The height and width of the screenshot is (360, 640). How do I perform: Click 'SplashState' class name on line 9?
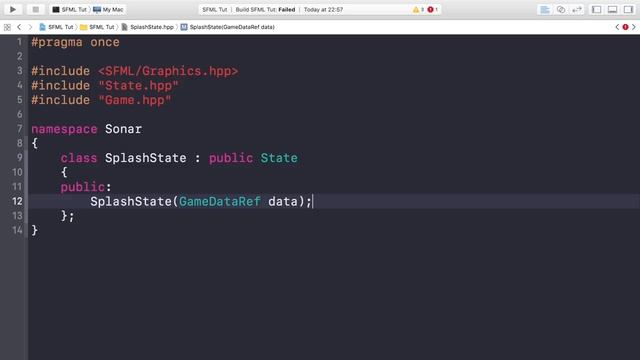tap(146, 158)
